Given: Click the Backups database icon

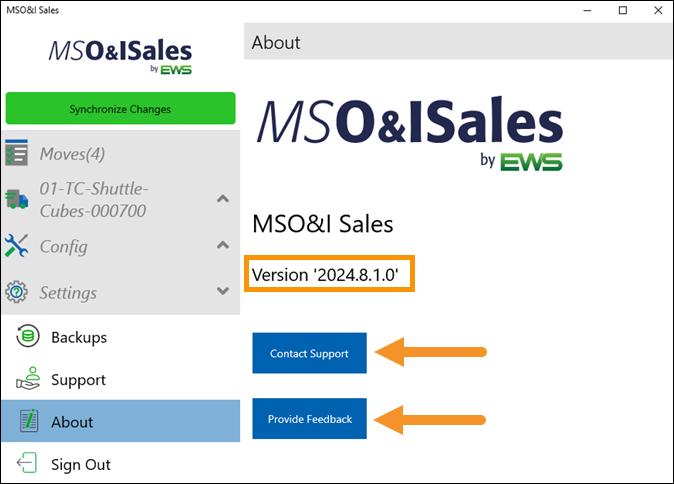Looking at the screenshot, I should 28,336.
